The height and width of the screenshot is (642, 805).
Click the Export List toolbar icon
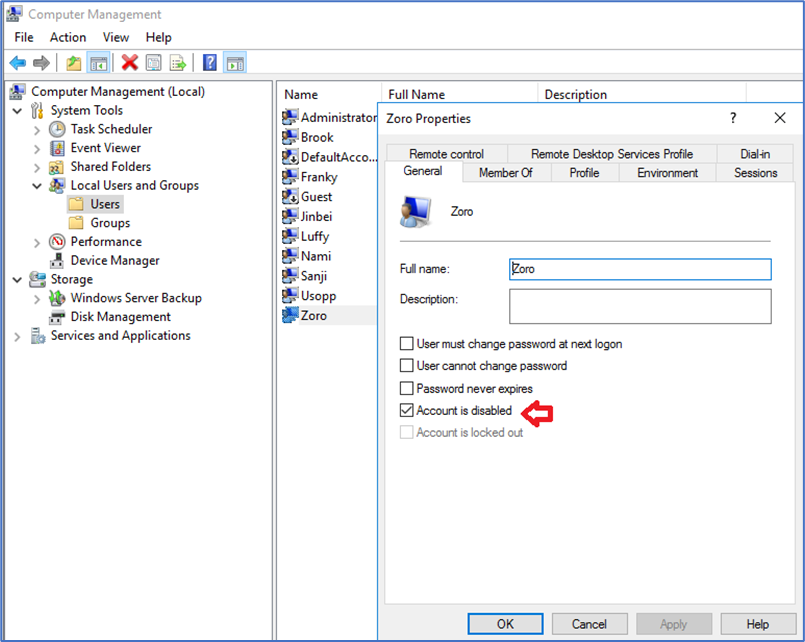(178, 63)
